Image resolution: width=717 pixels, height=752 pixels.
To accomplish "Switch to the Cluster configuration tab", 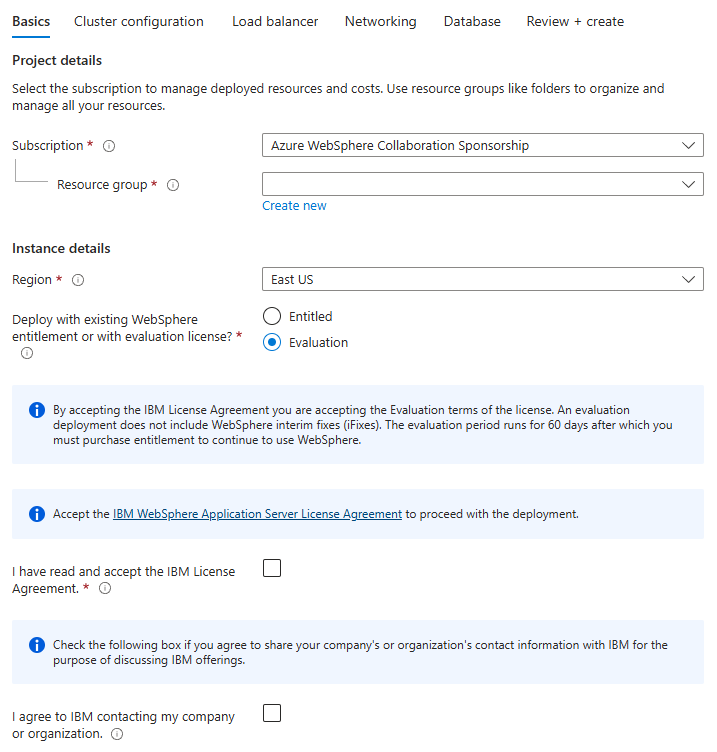I will 139,21.
